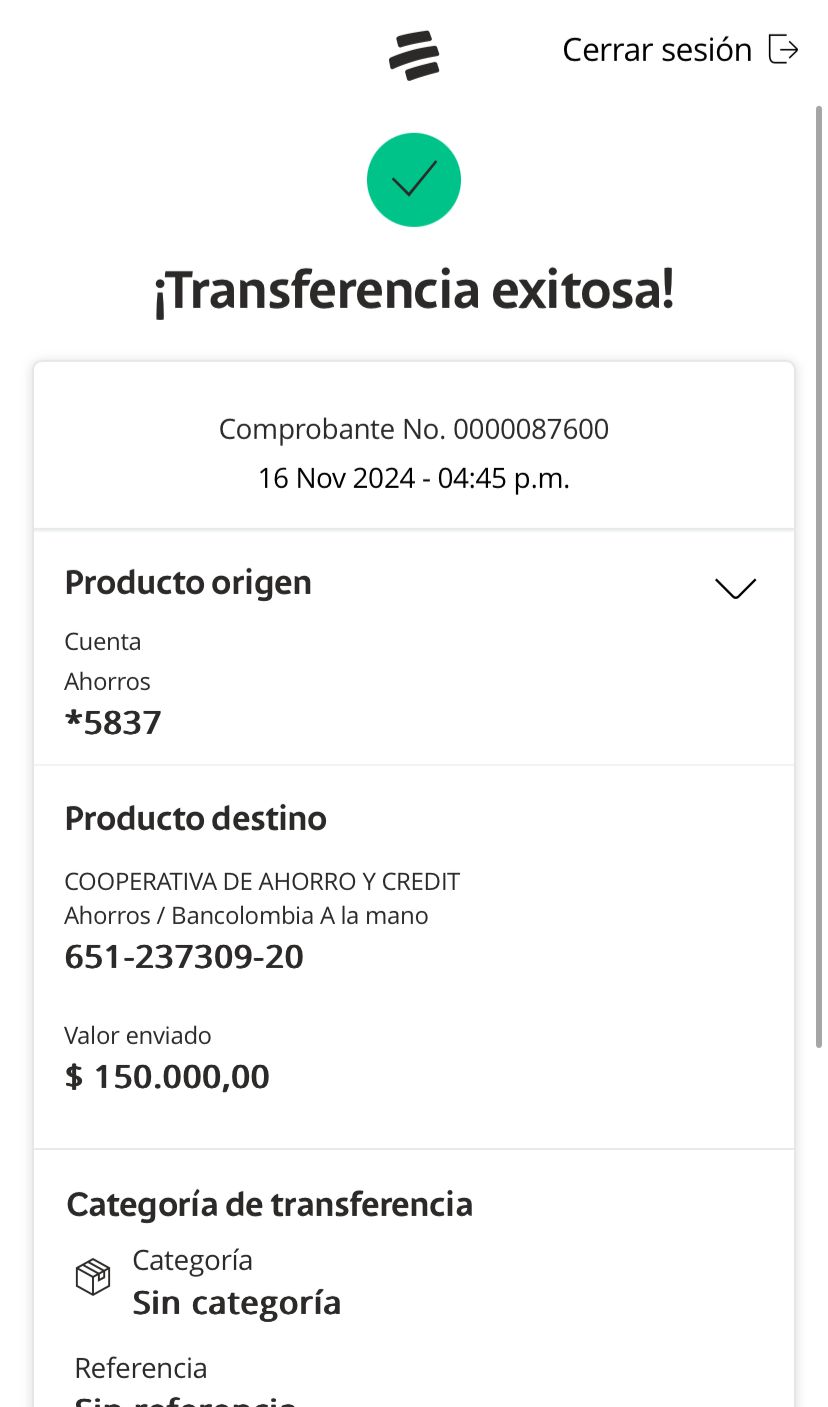828x1407 pixels.
Task: Click the category box icon
Action: pos(93,1277)
